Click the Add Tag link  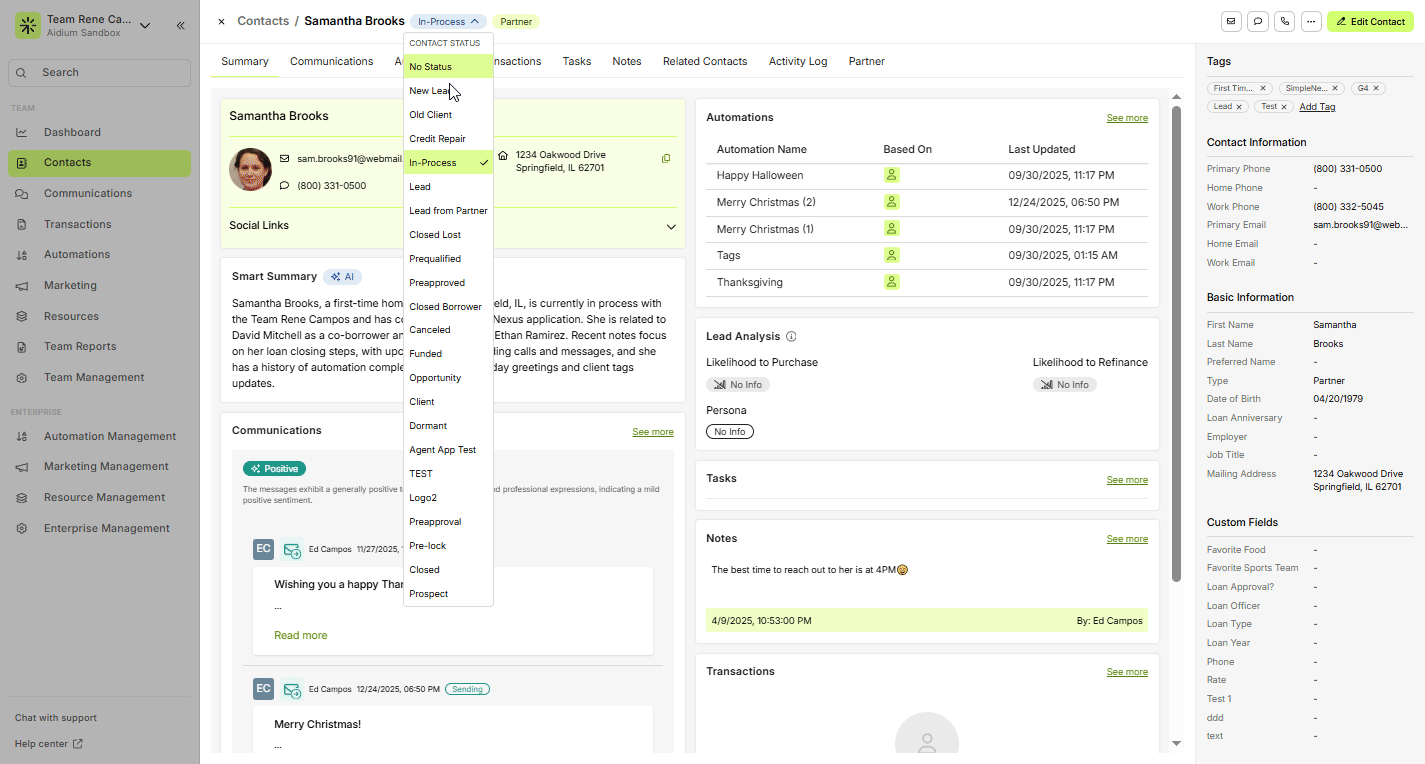(x=1317, y=107)
